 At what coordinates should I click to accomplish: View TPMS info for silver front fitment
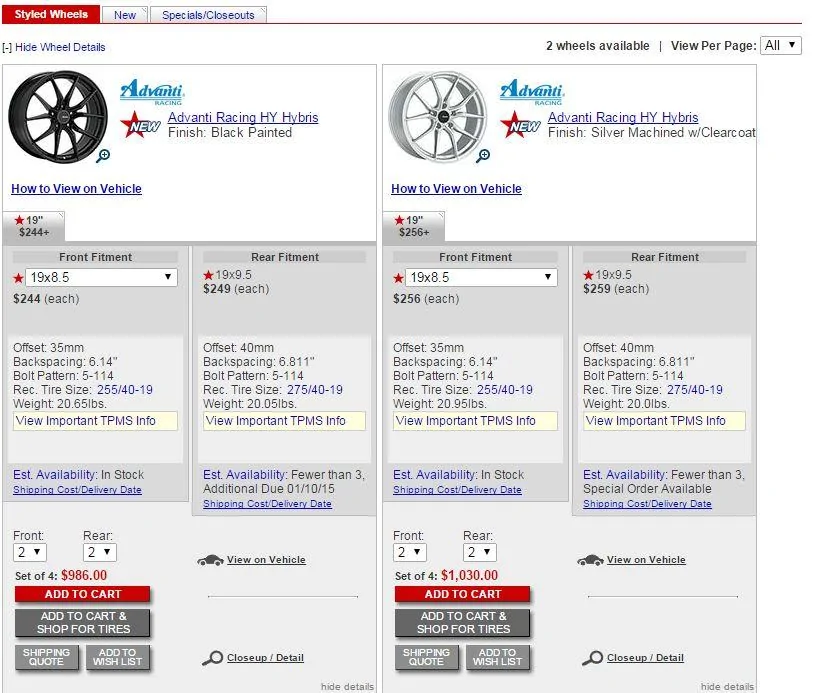point(475,421)
